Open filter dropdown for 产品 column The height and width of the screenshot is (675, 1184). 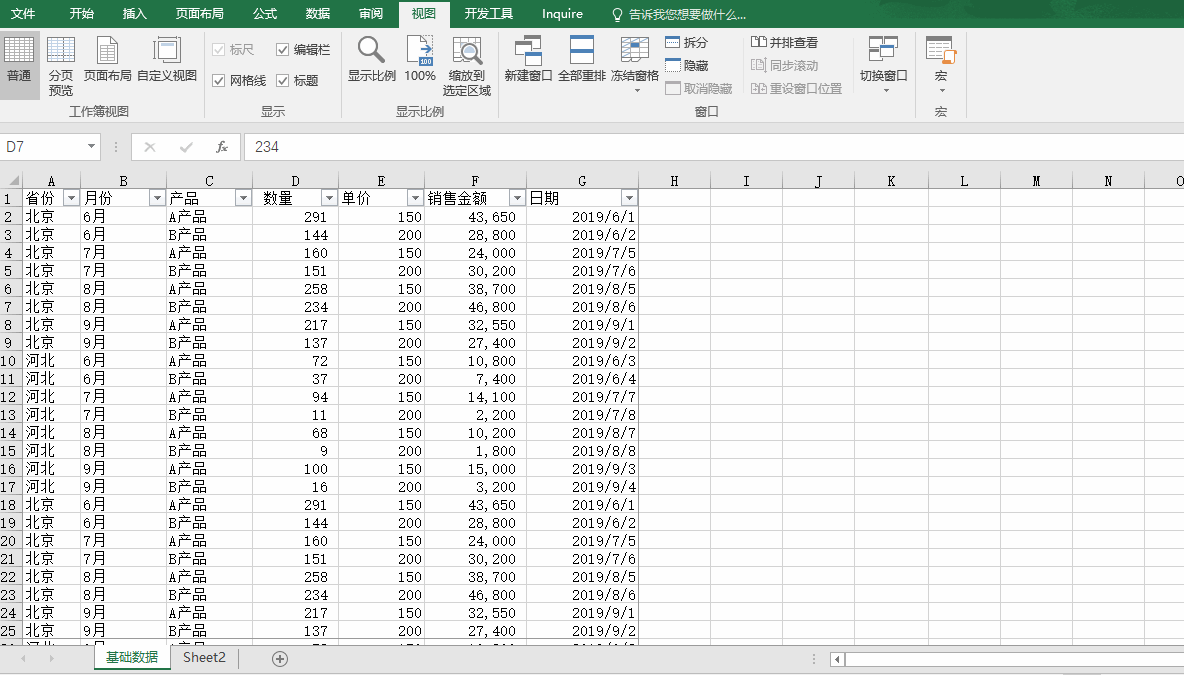[243, 198]
